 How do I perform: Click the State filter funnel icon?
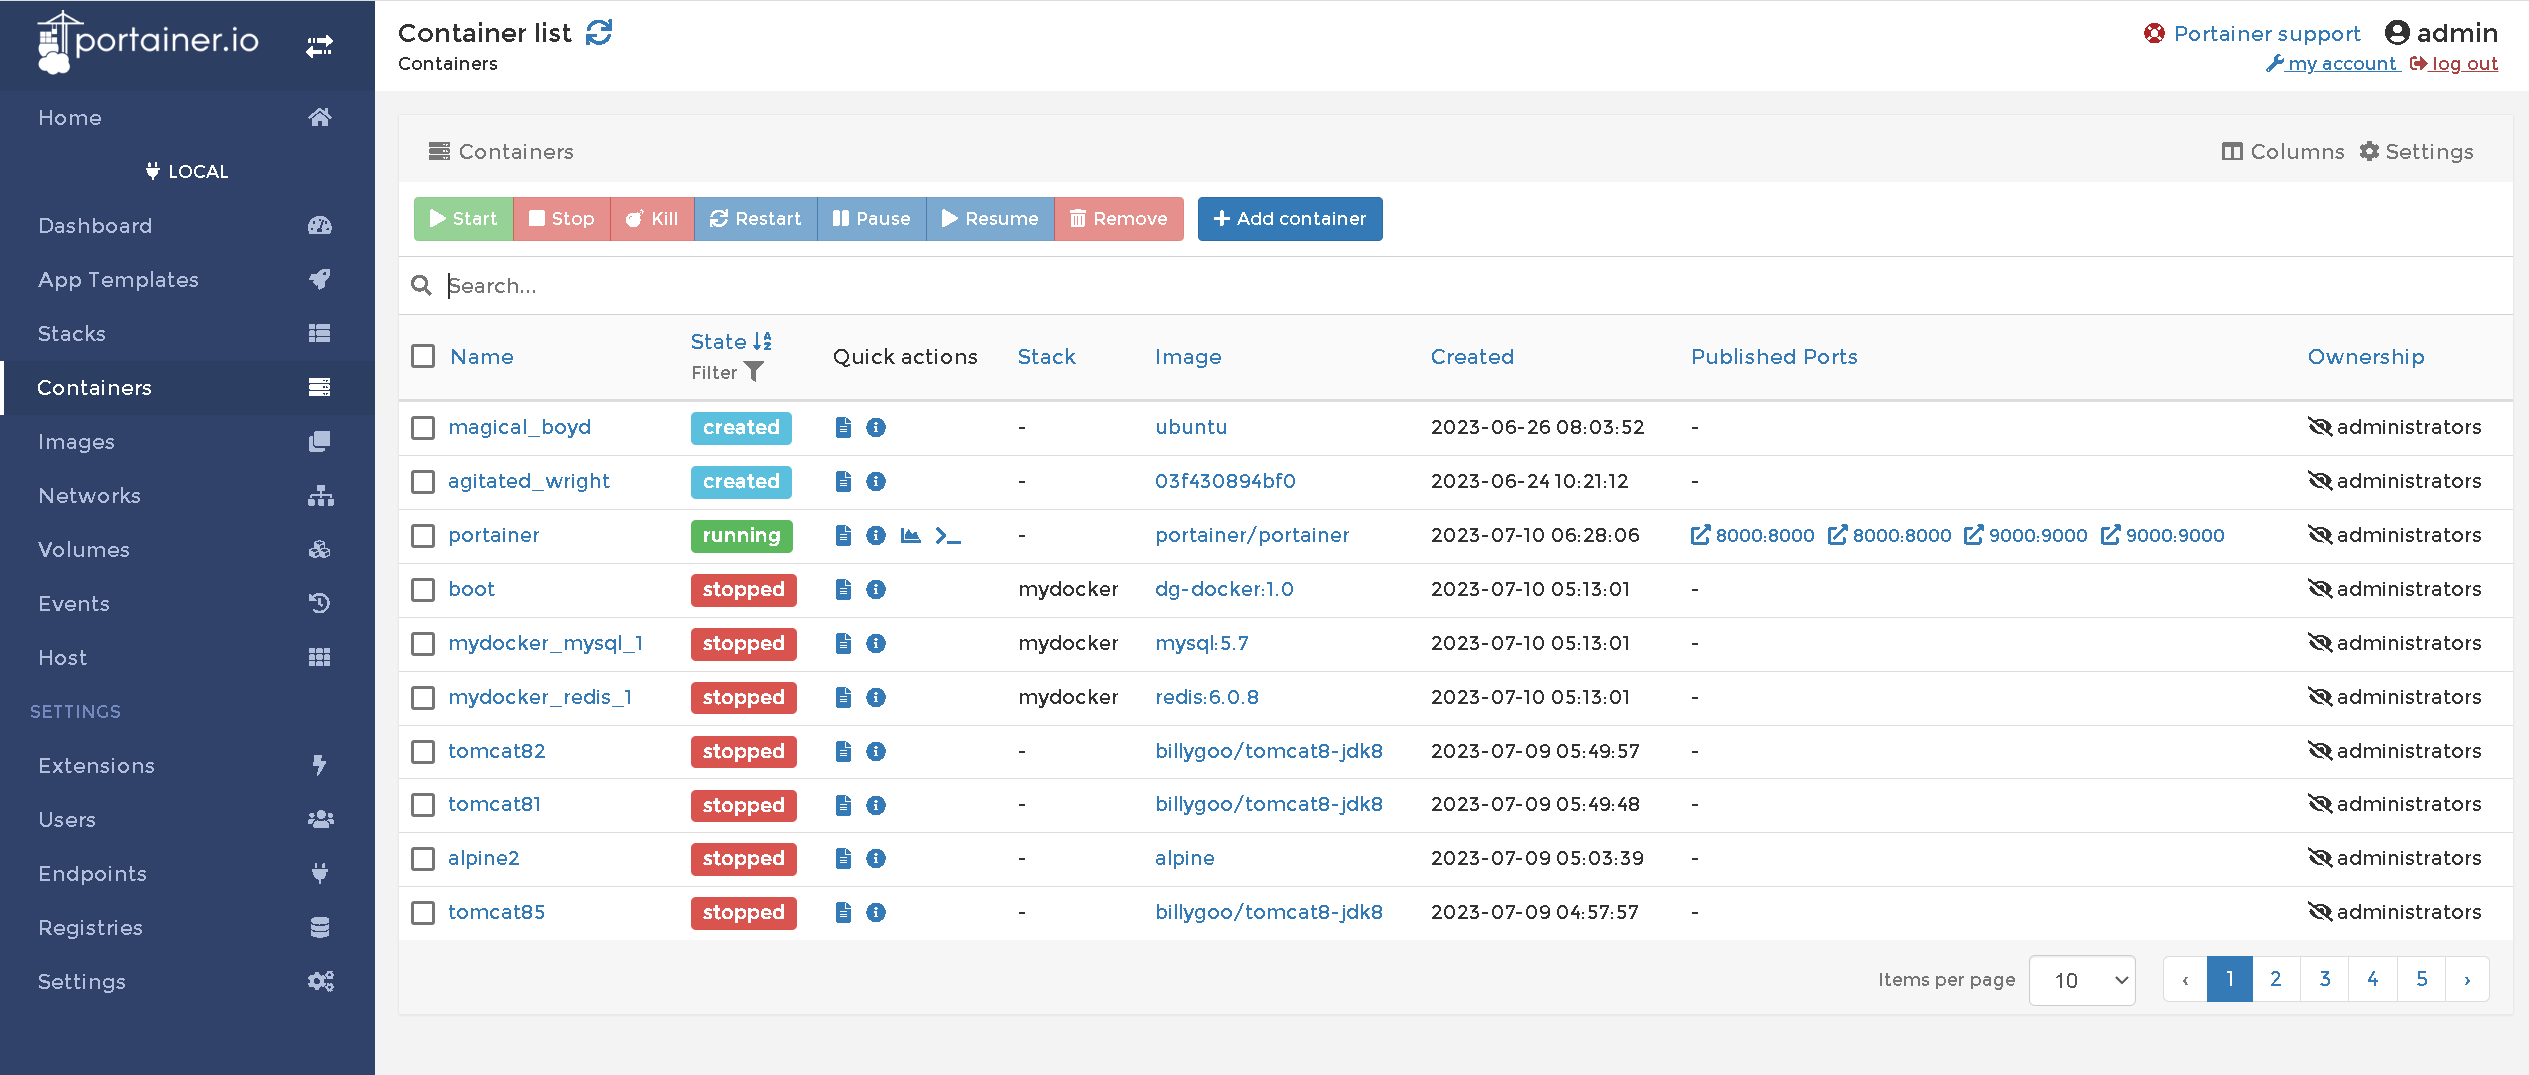pos(754,372)
